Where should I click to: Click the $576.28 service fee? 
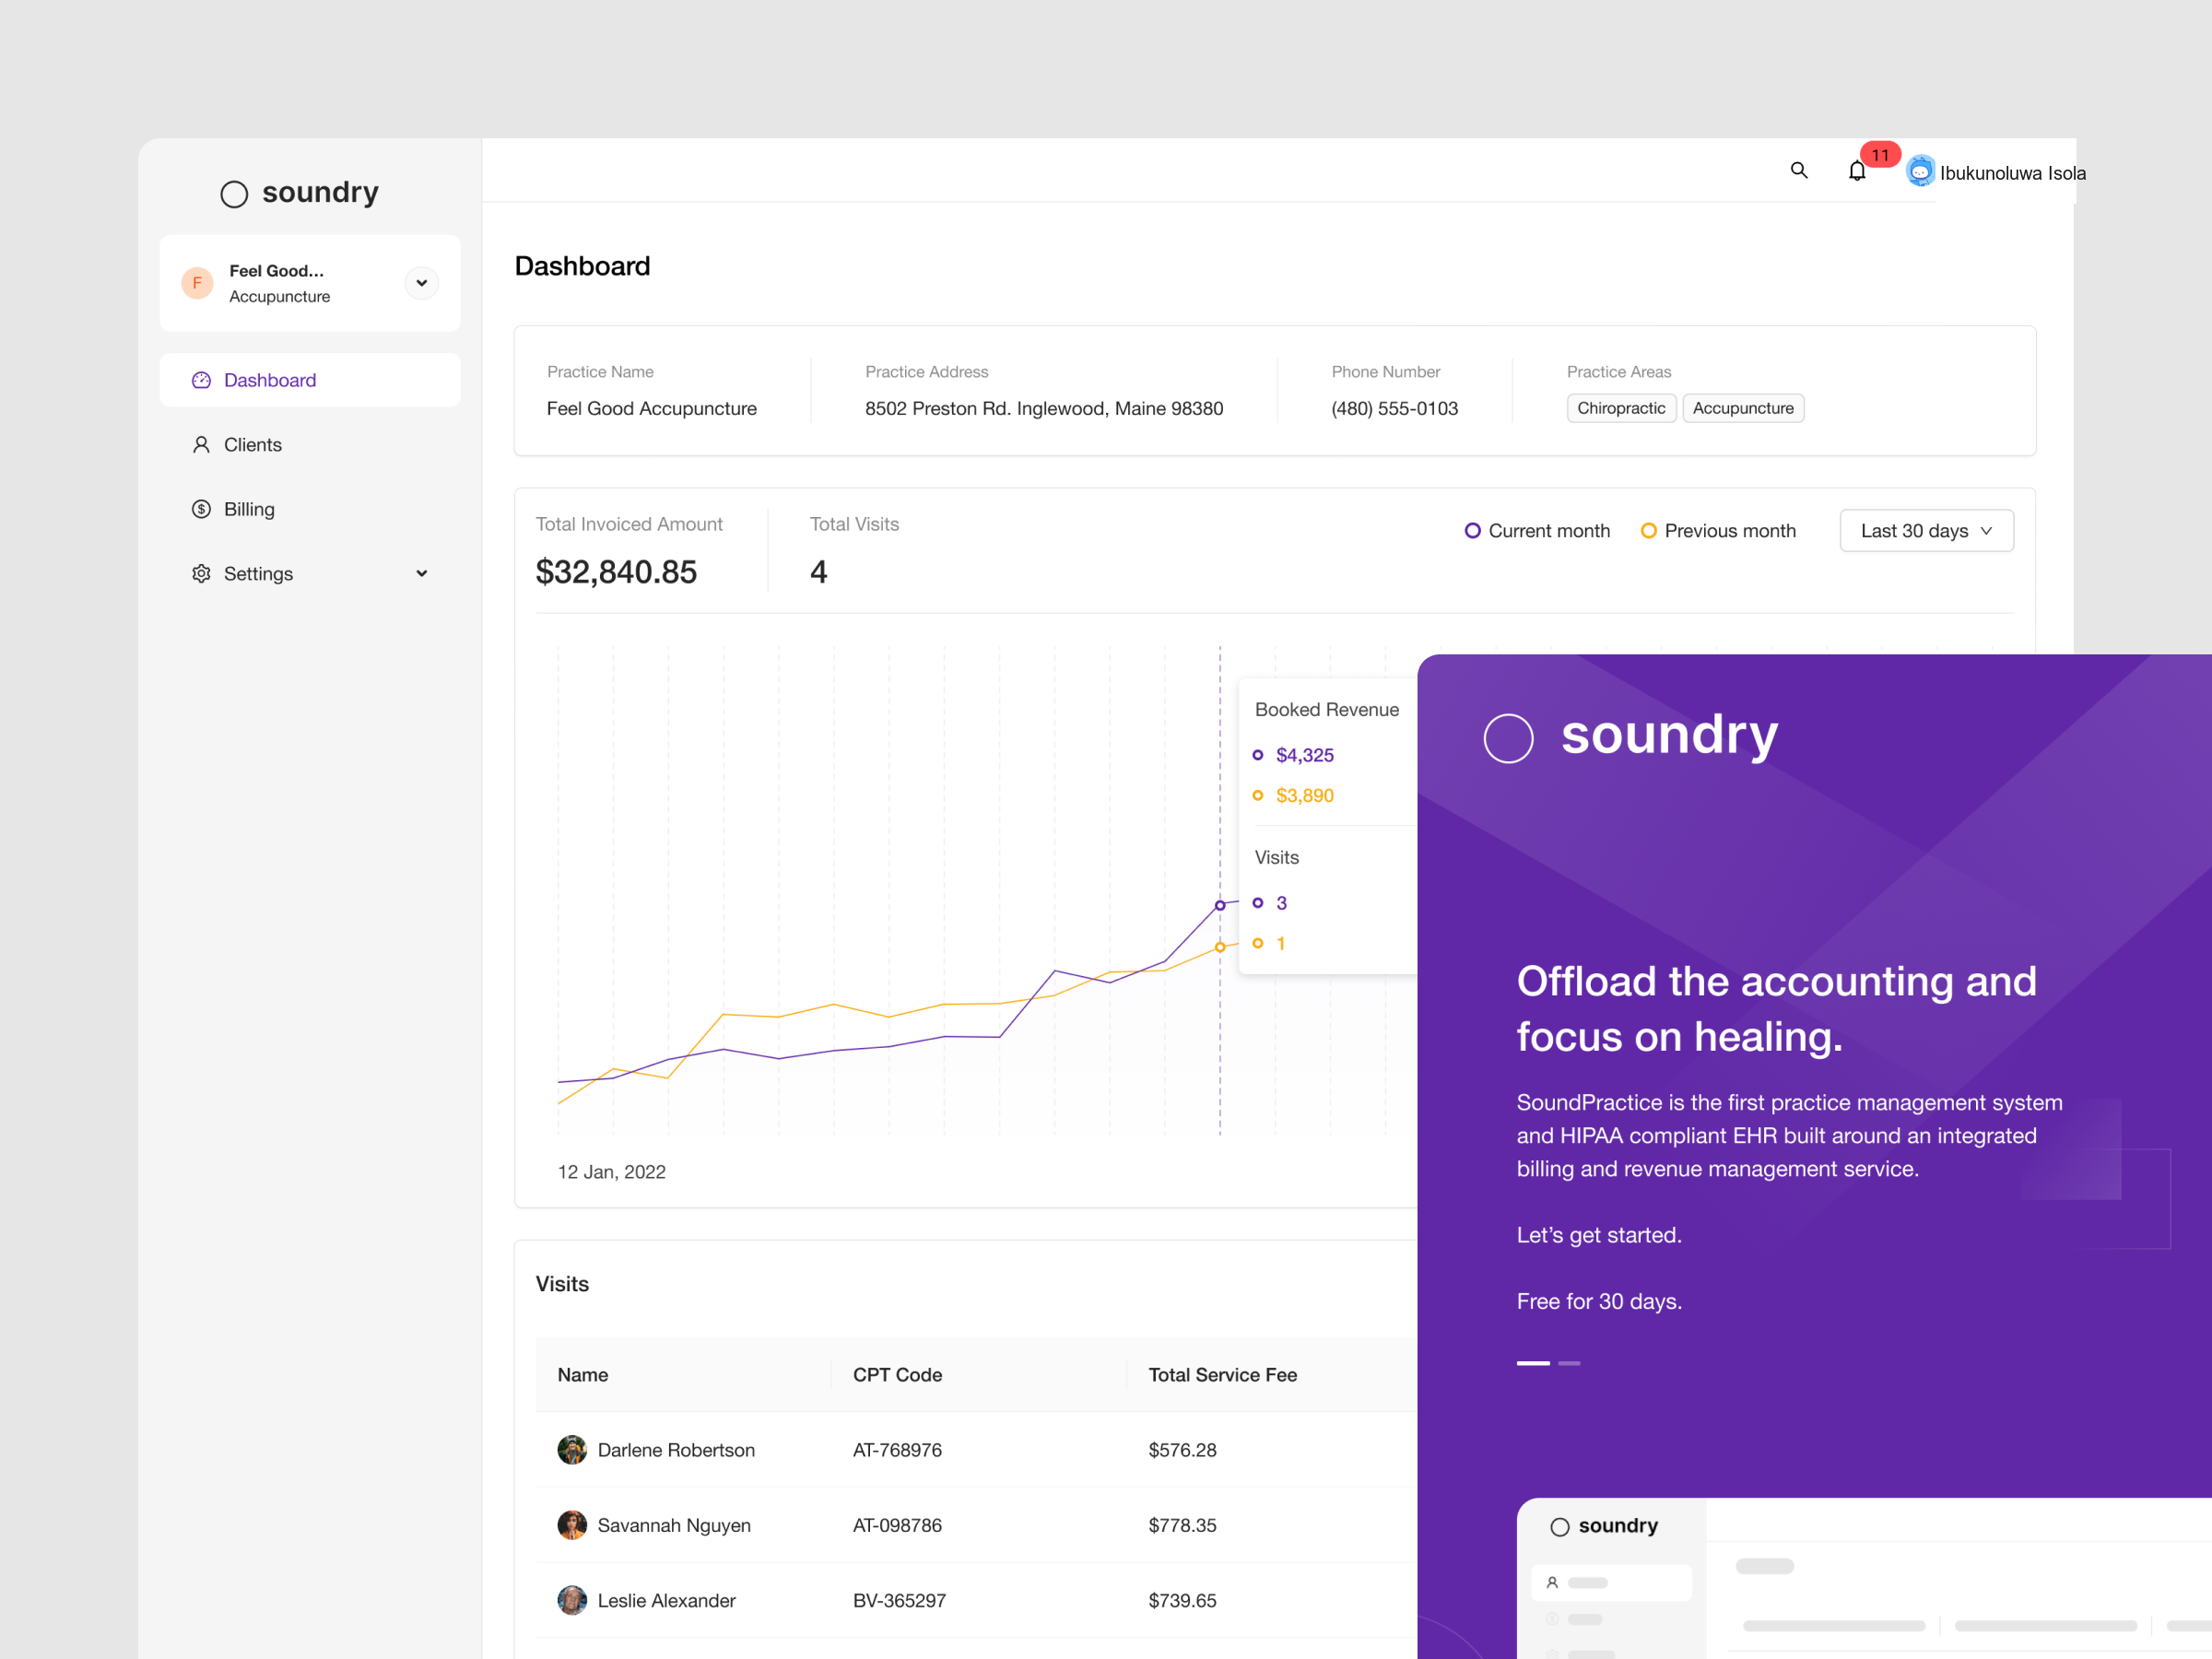pyautogui.click(x=1182, y=1450)
